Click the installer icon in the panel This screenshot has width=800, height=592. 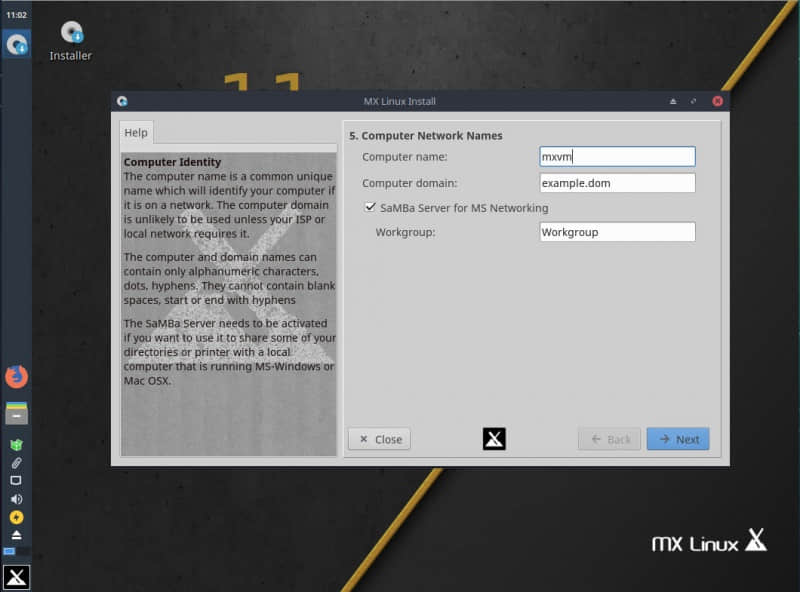[x=16, y=45]
